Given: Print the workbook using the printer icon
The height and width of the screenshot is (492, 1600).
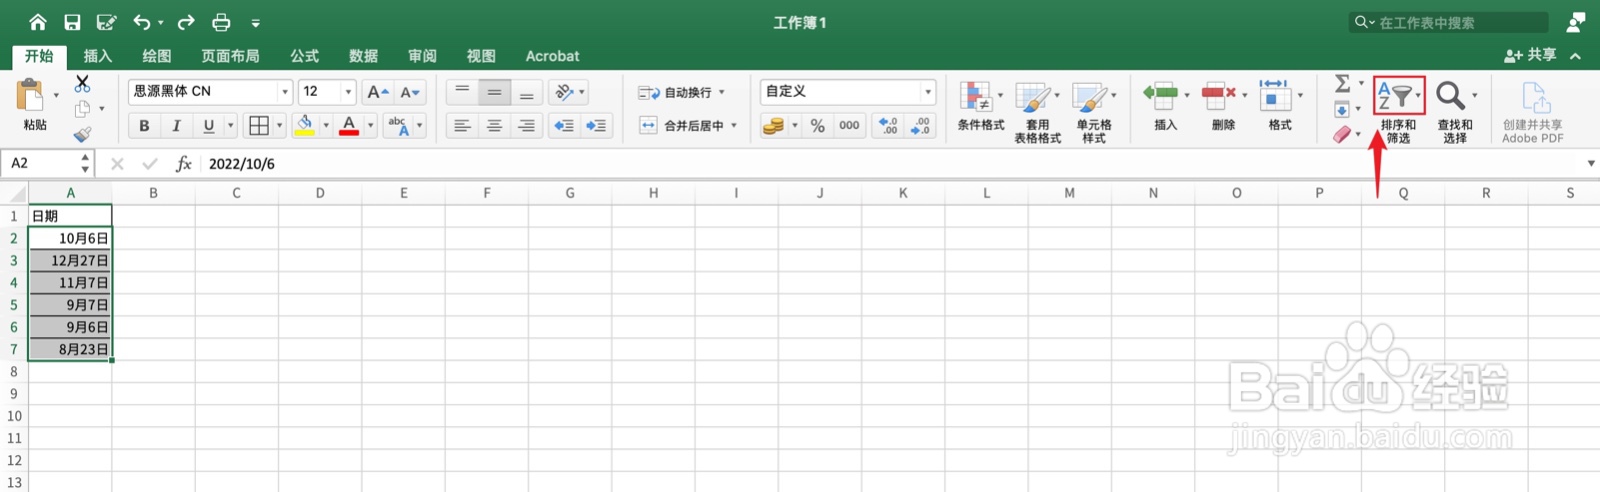Looking at the screenshot, I should (x=221, y=22).
